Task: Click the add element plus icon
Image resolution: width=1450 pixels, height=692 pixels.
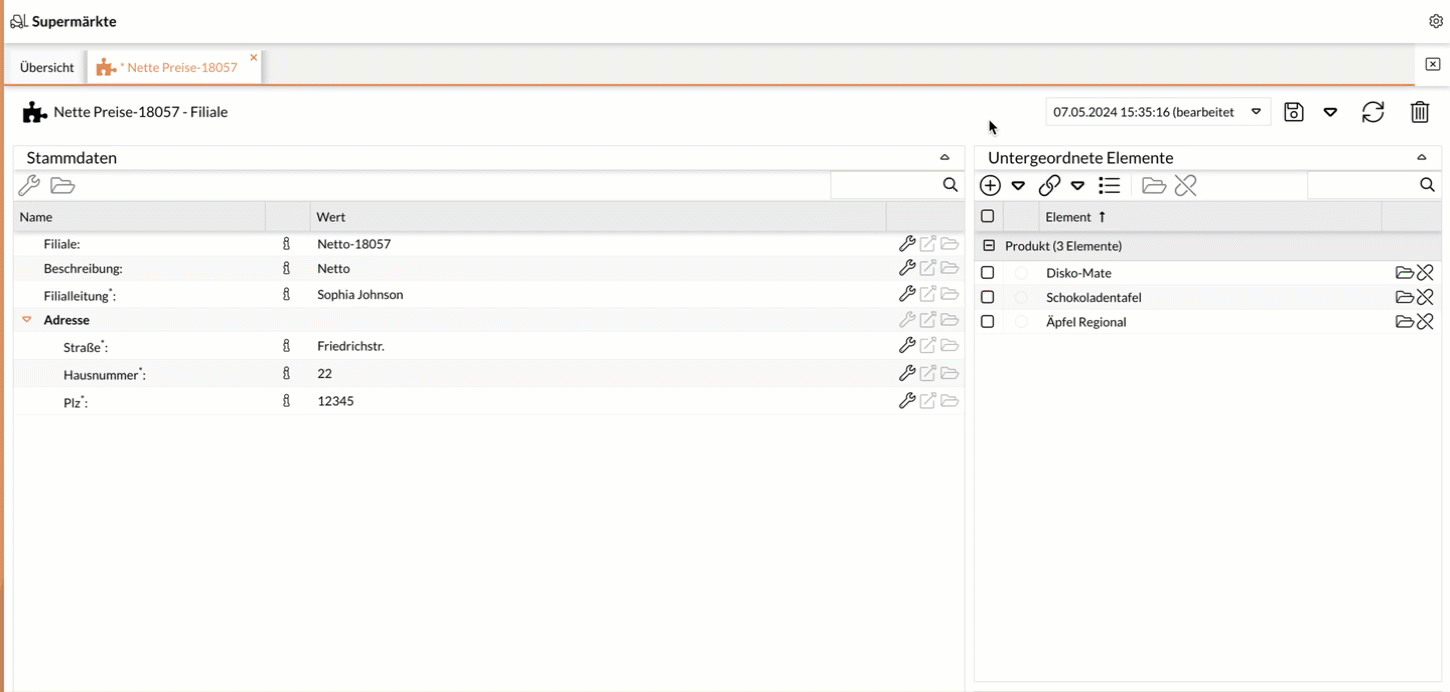Action: pyautogui.click(x=990, y=185)
